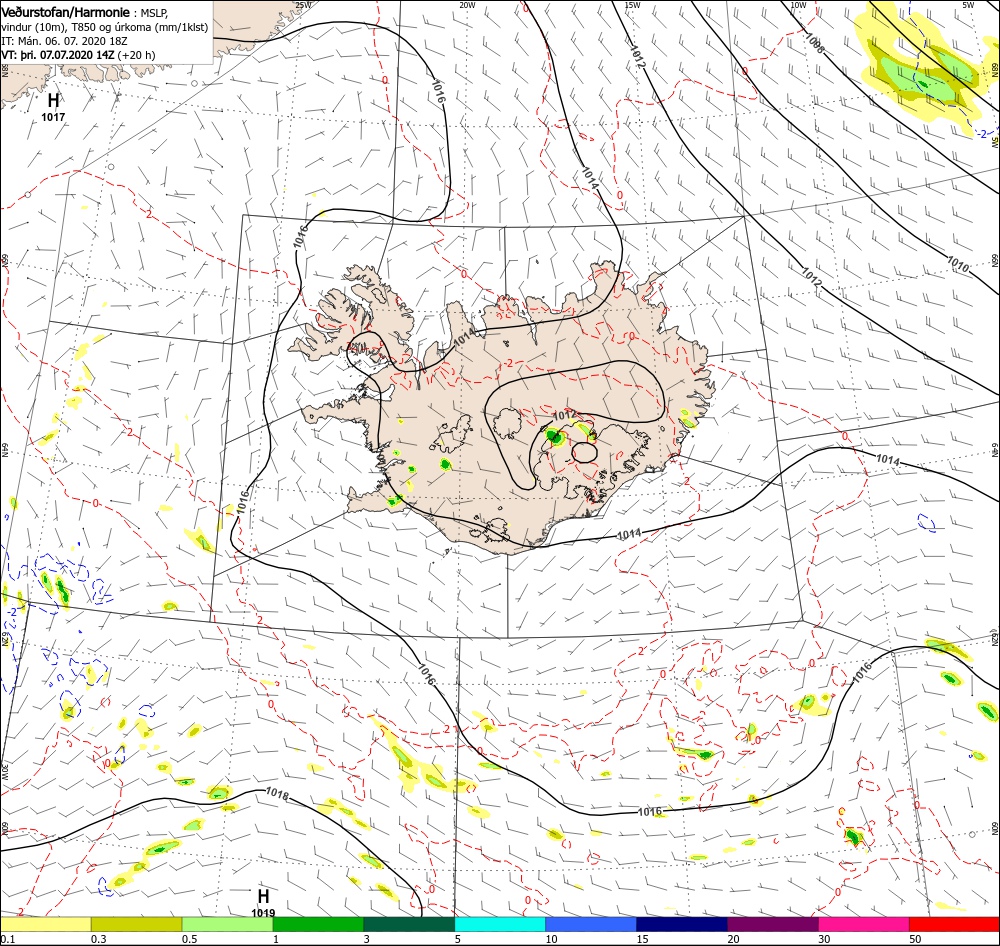Click the 1008 isobar label
Image resolution: width=1000 pixels, height=946 pixels.
(813, 43)
